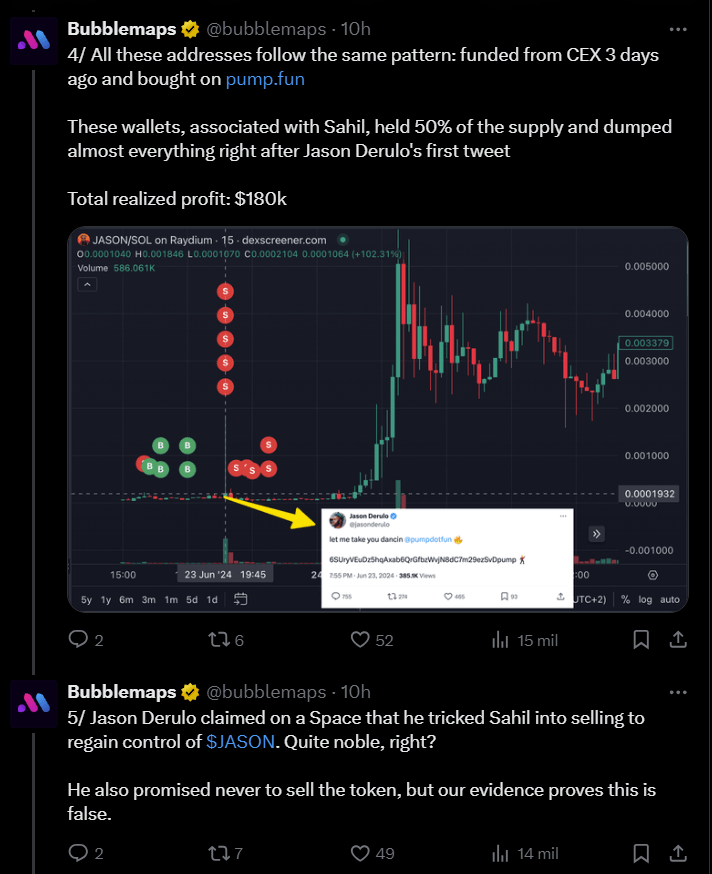Screen dimensions: 712x874
Task: Click chart time axis settings gear
Action: click(x=653, y=575)
